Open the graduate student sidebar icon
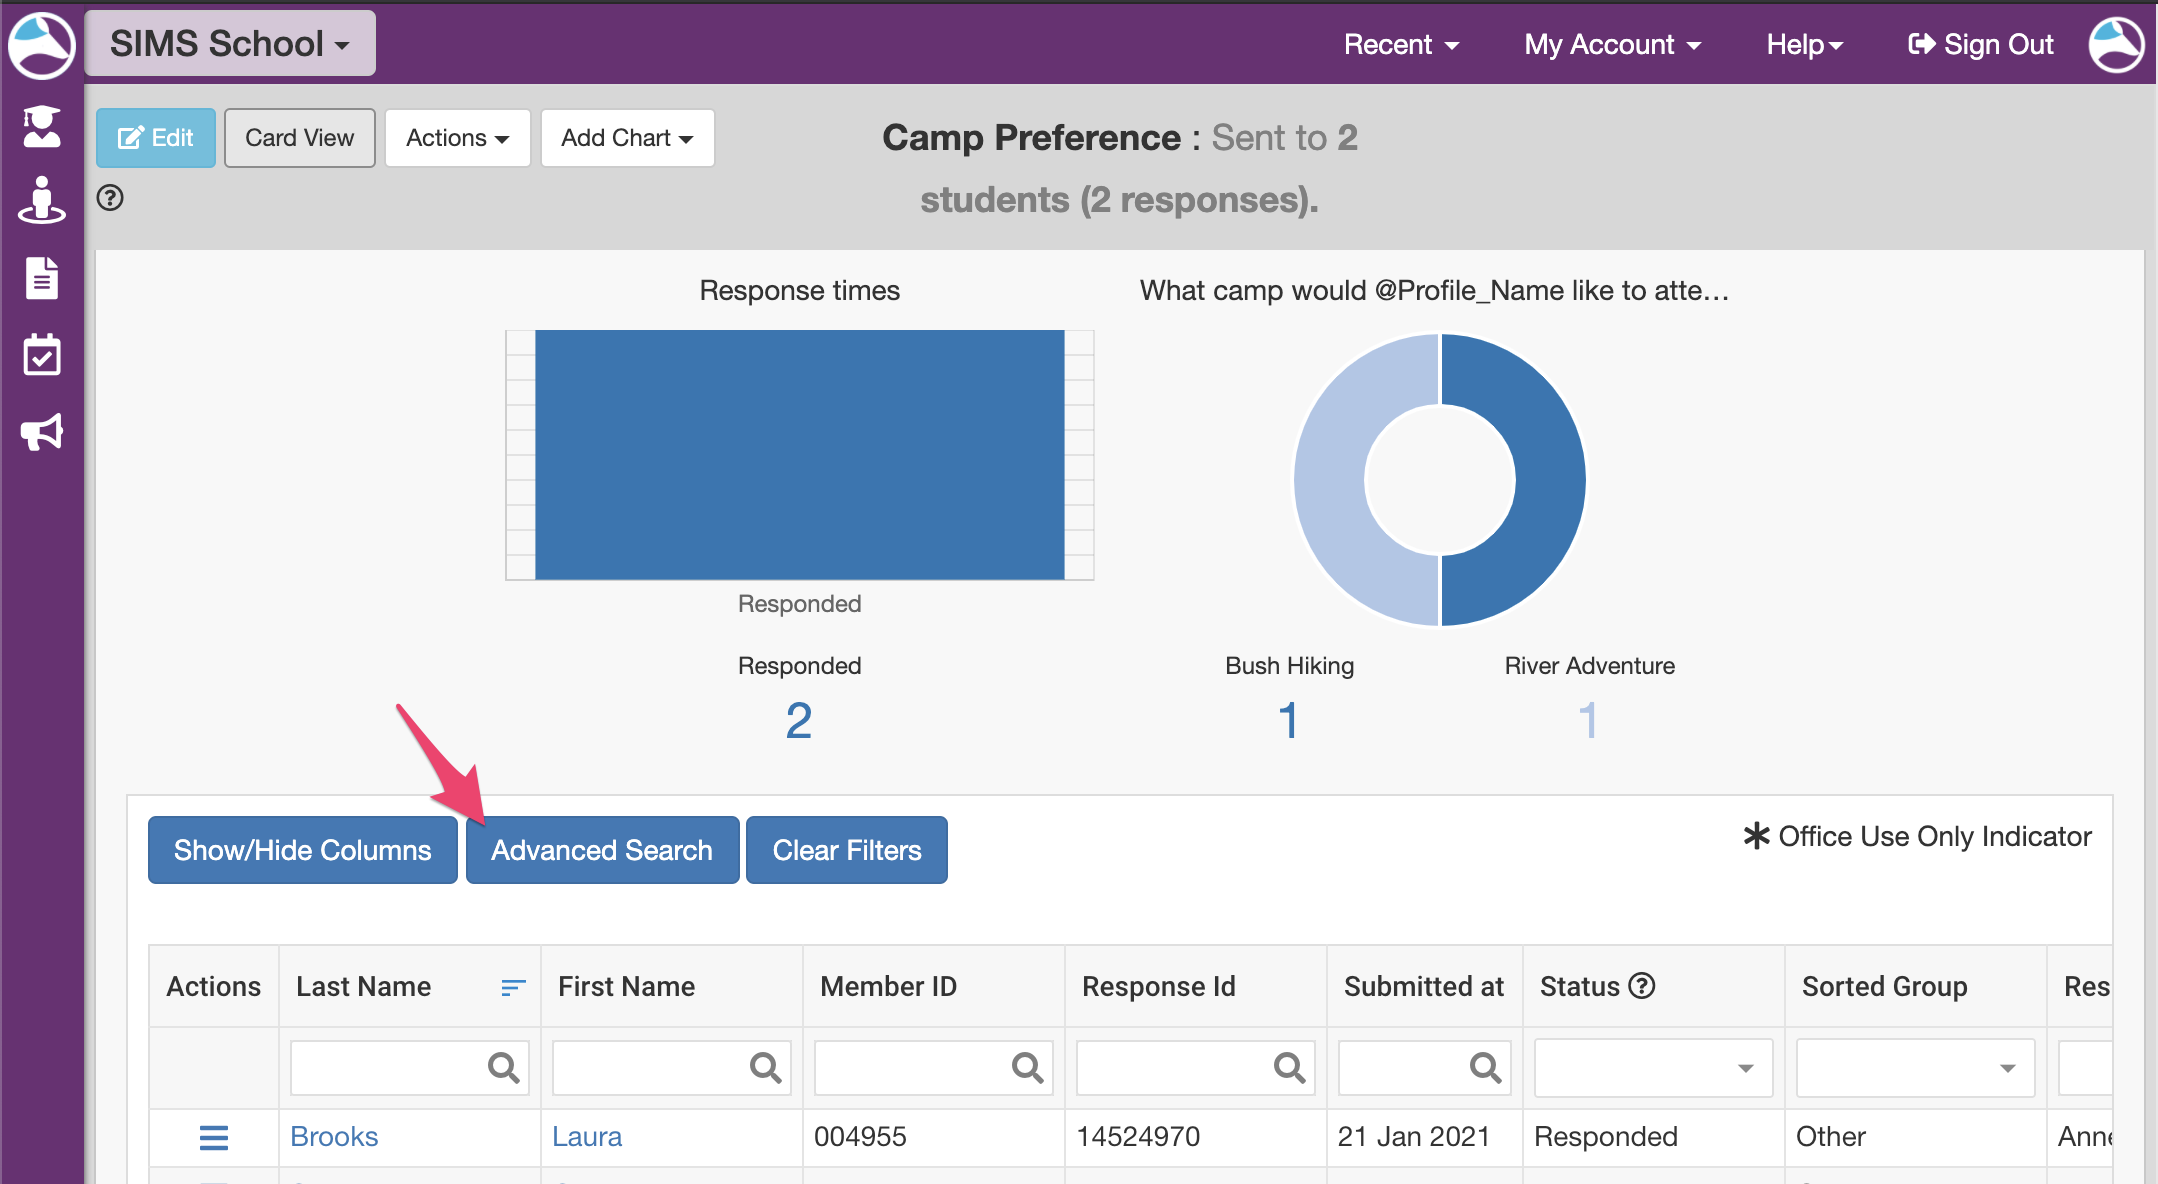 pyautogui.click(x=42, y=127)
